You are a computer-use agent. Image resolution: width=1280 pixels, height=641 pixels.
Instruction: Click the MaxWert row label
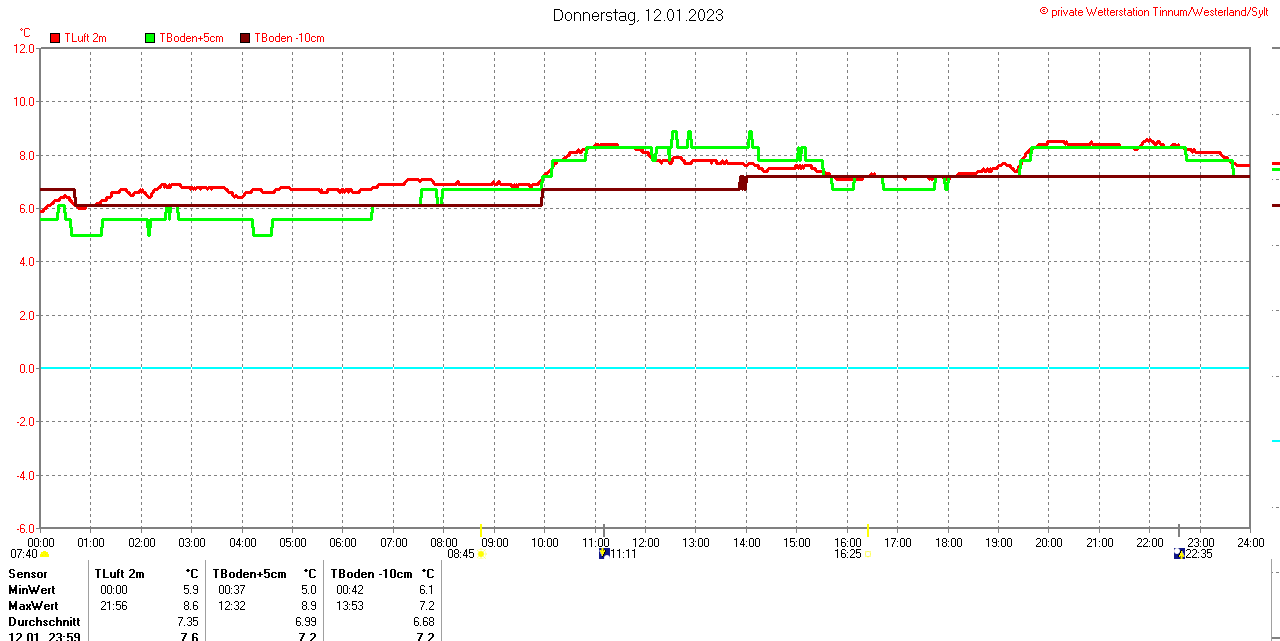pos(33,606)
